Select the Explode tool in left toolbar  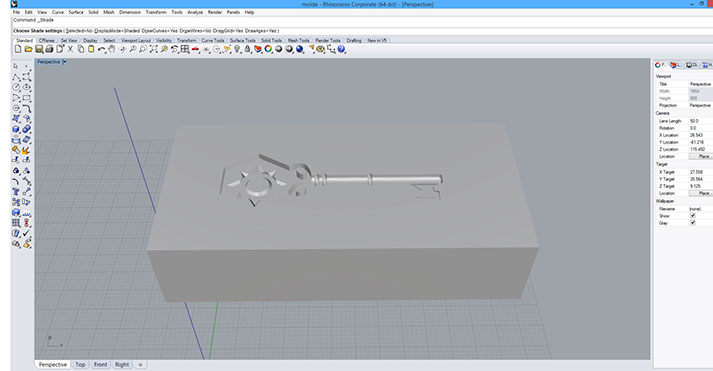(x=26, y=150)
